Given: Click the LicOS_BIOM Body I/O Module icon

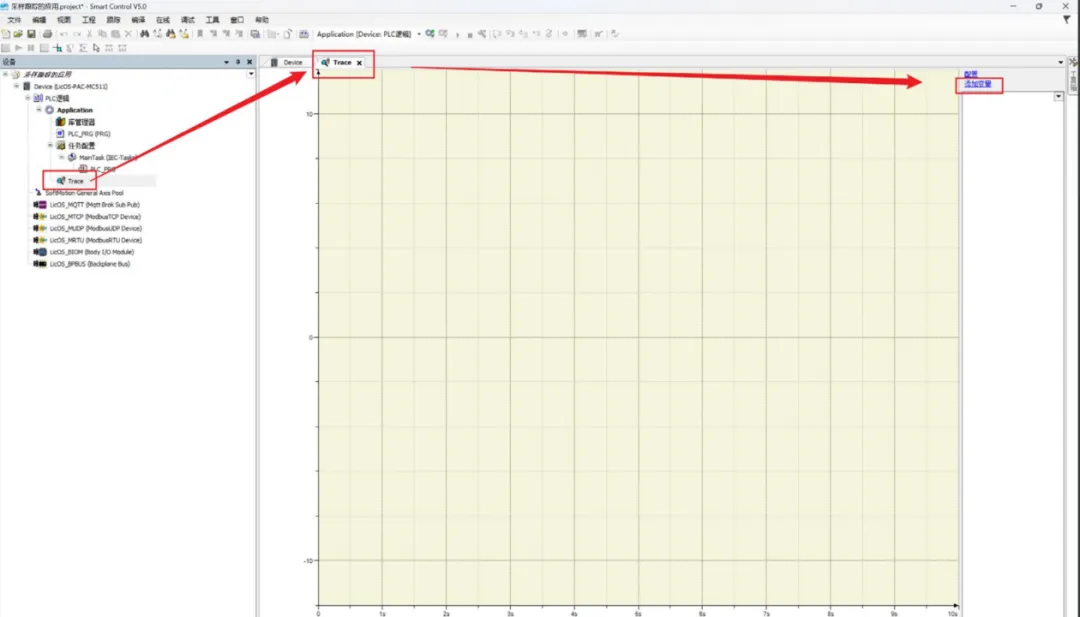Looking at the screenshot, I should coord(41,252).
